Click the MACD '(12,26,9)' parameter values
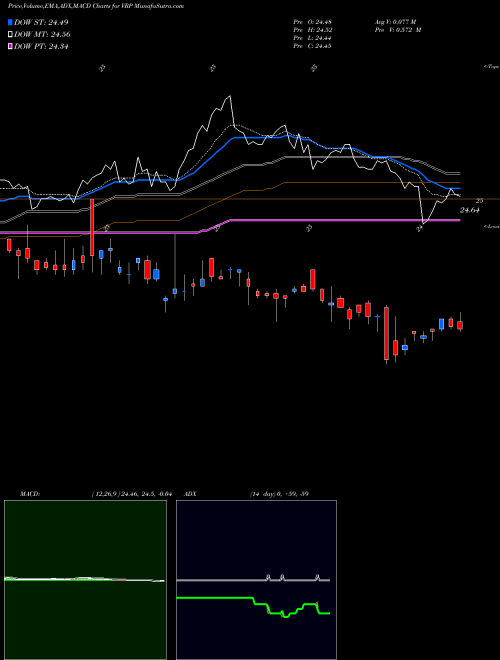Image resolution: width=500 pixels, height=660 pixels. tap(131, 494)
